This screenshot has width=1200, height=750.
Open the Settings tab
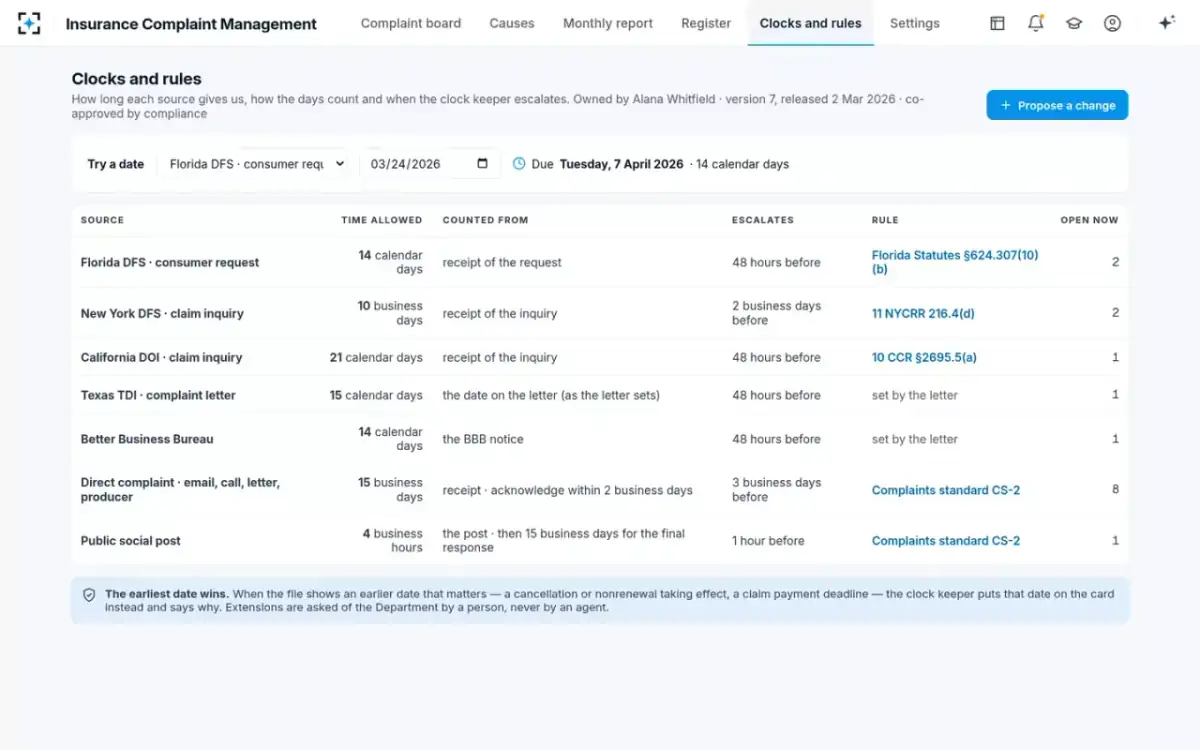(915, 23)
